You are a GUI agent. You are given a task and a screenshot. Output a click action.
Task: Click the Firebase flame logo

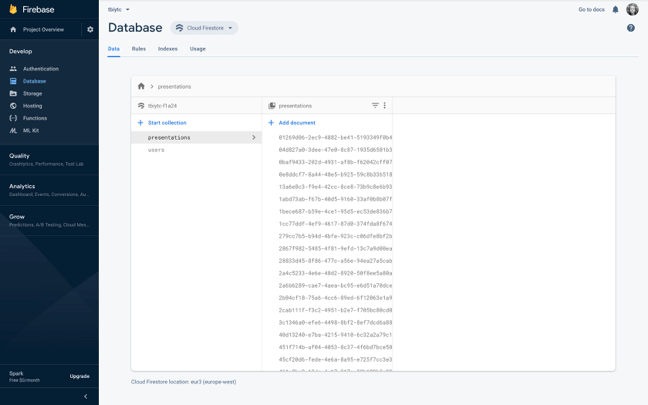click(13, 9)
